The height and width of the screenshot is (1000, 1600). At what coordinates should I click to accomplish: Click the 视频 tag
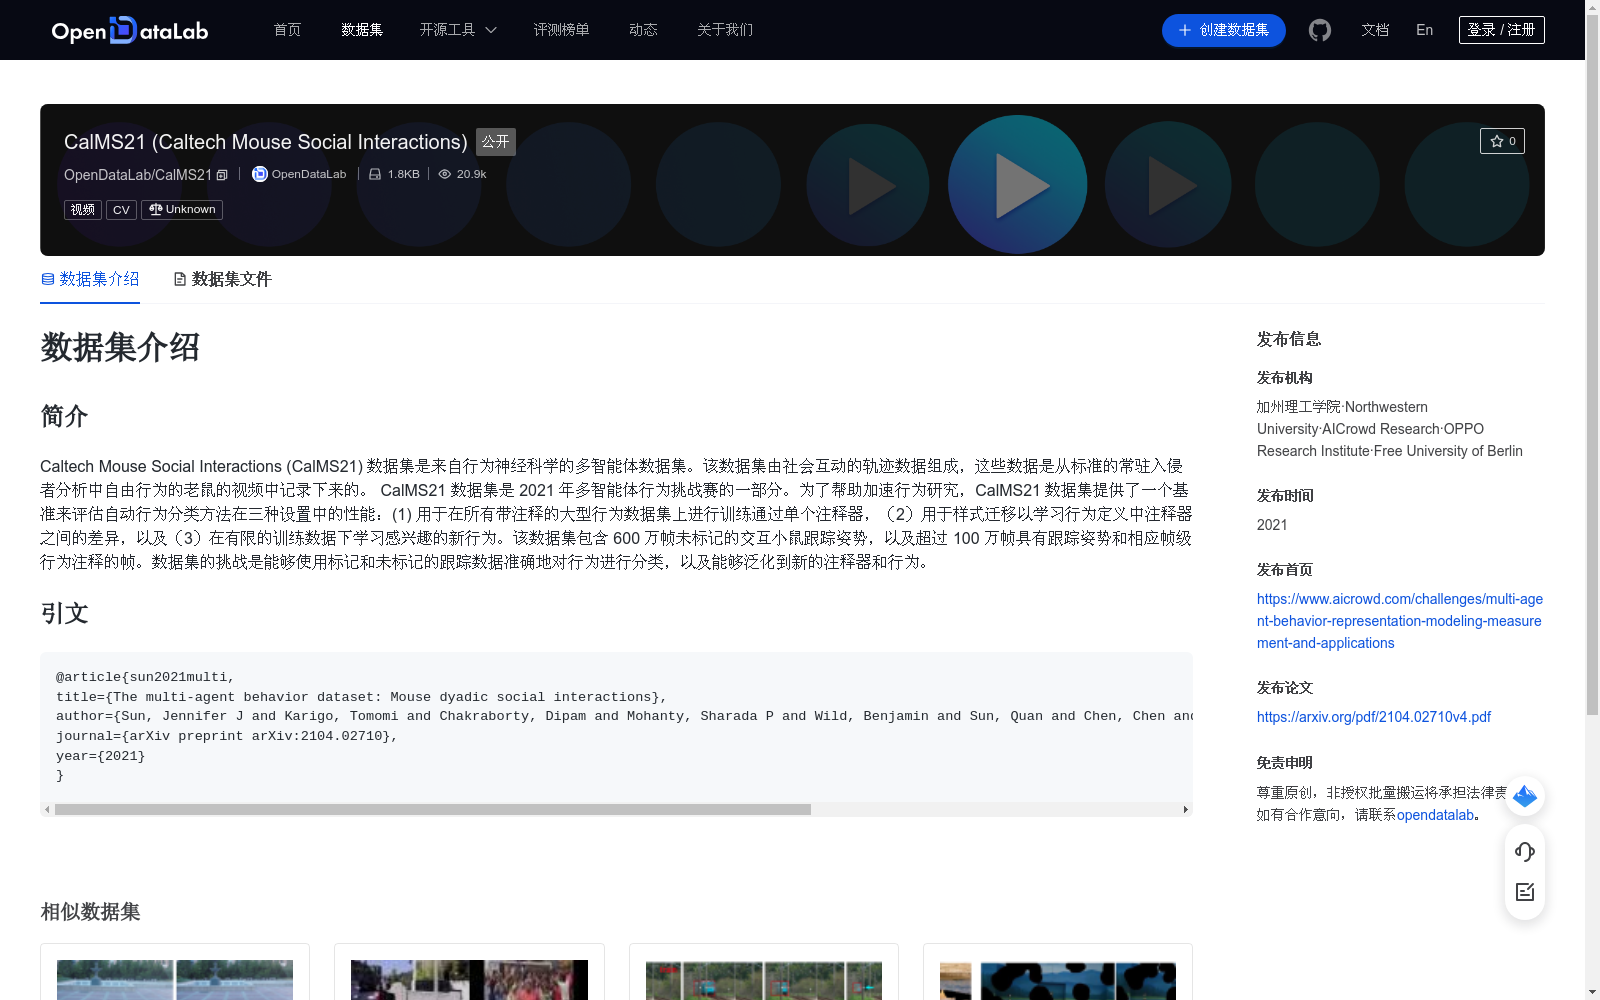point(83,210)
